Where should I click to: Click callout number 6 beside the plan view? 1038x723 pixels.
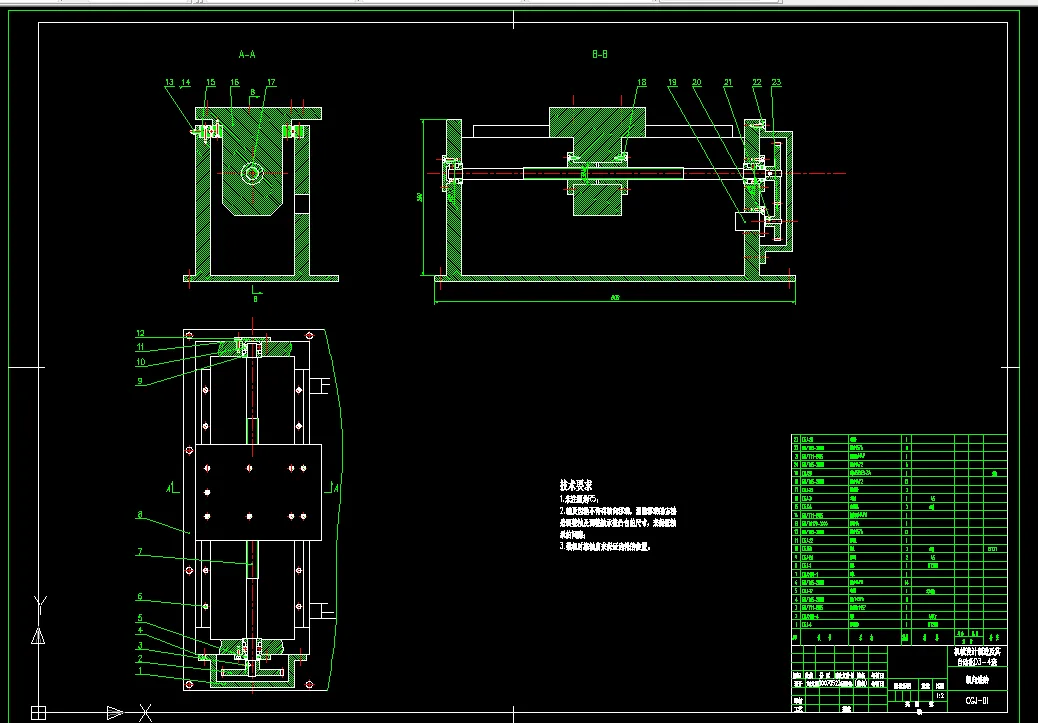(x=140, y=597)
